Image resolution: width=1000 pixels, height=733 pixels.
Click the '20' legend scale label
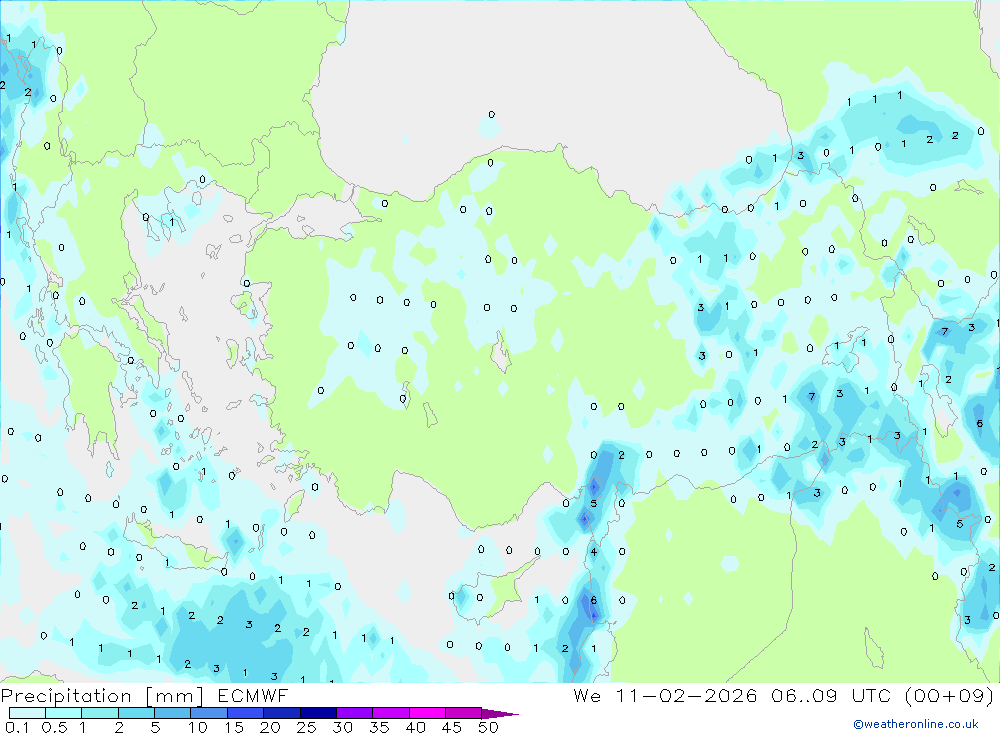(270, 727)
